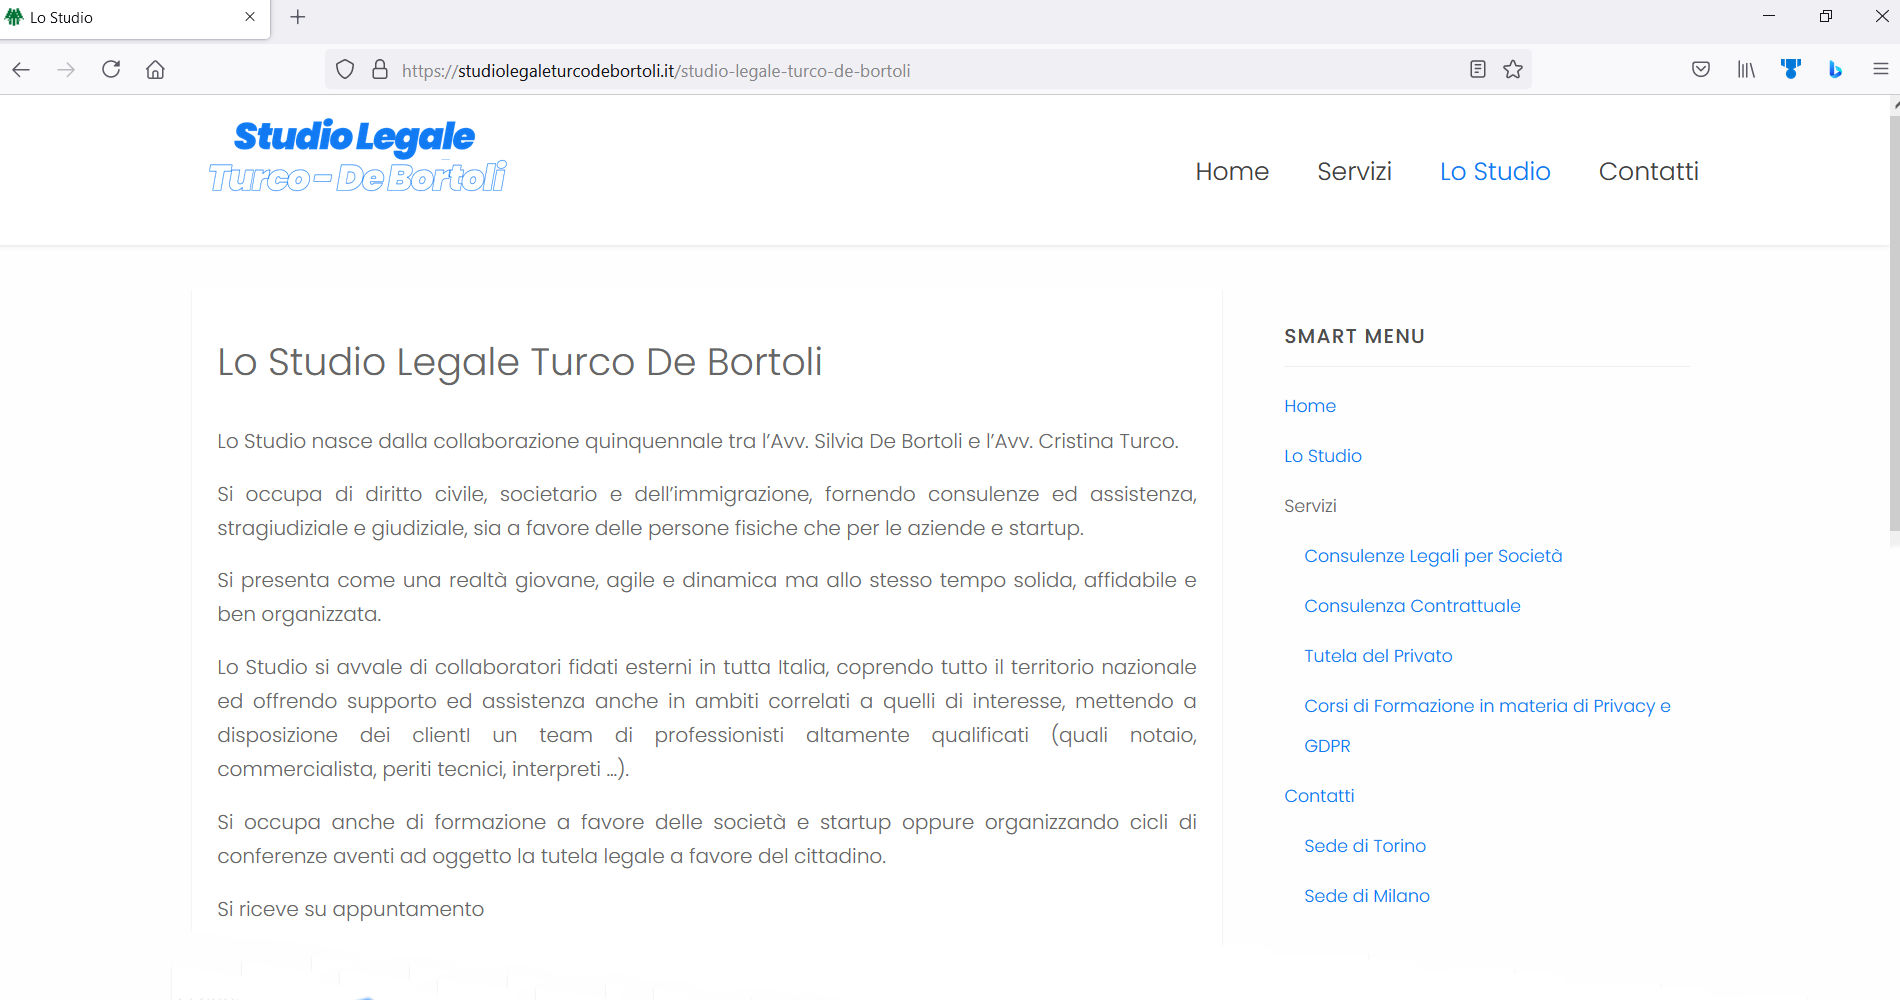Viewport: 1900px width, 1000px height.
Task: Go to the browser home page
Action: point(155,70)
